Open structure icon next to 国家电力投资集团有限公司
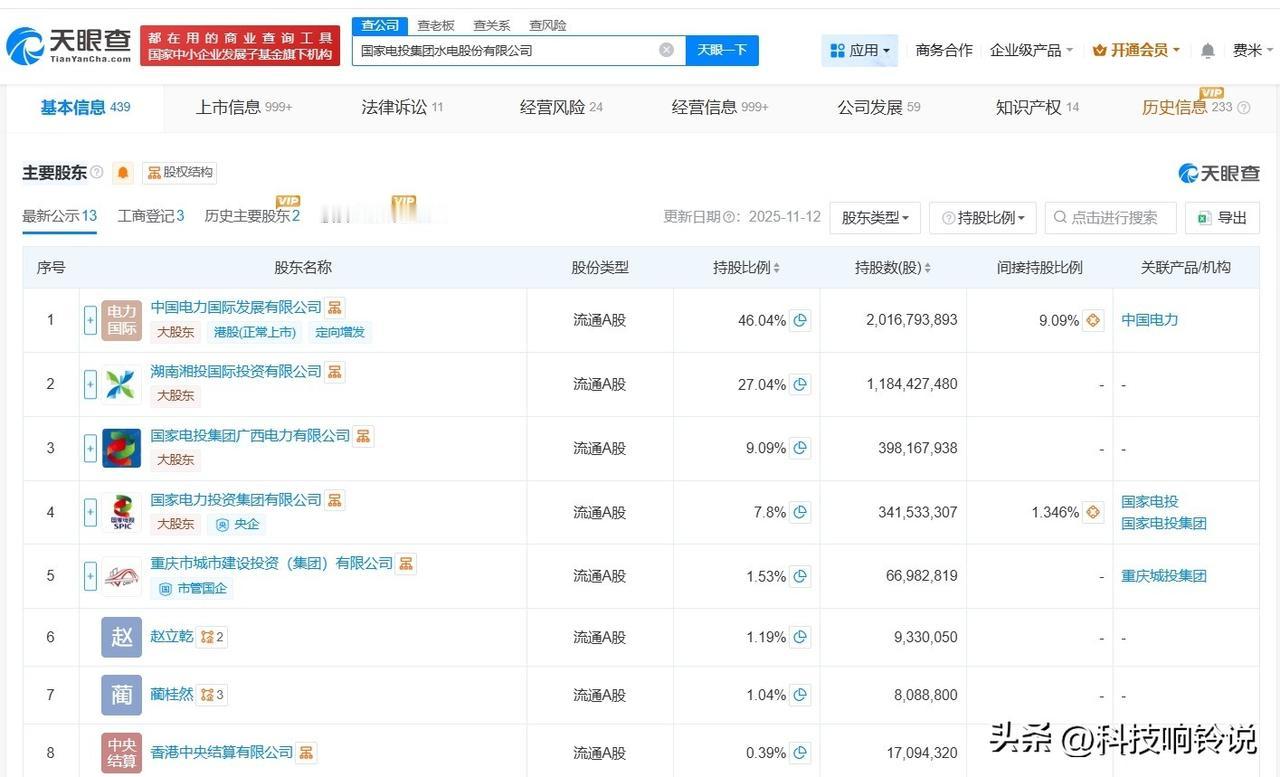This screenshot has height=777, width=1280. [335, 499]
